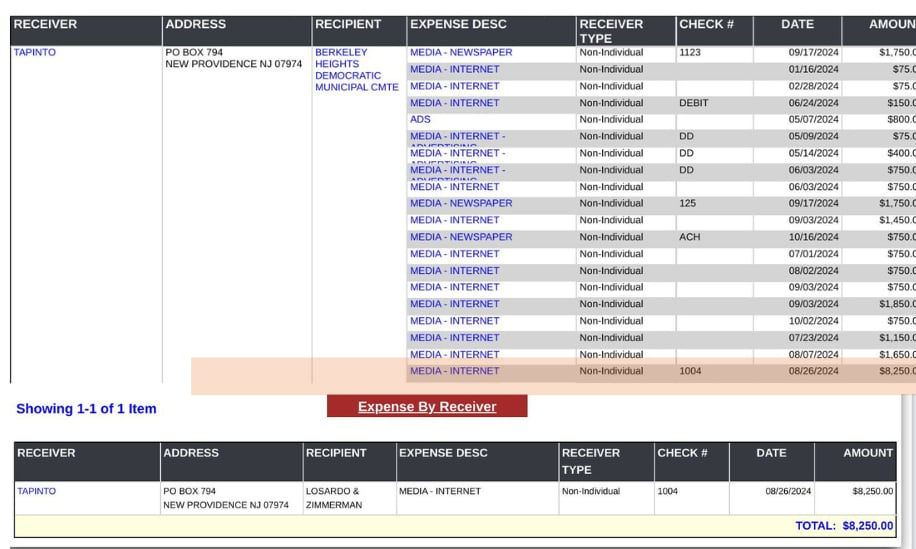This screenshot has height=549, width=916.
Task: Click RECIPIENT header in bottom table
Action: (x=336, y=453)
